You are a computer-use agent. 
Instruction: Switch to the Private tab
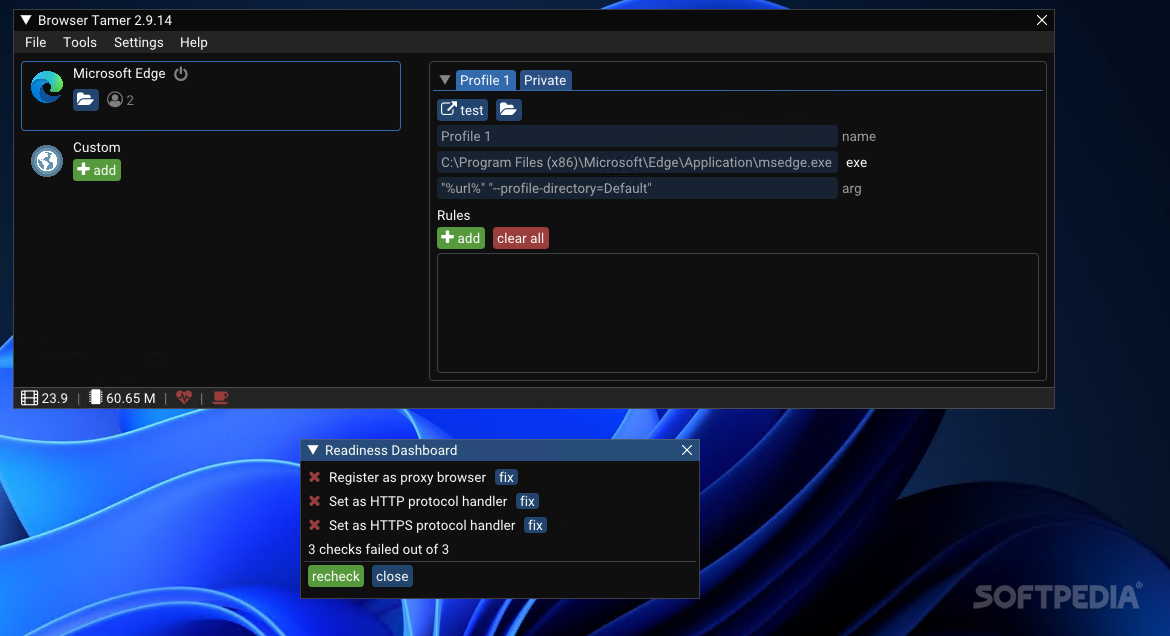point(545,80)
